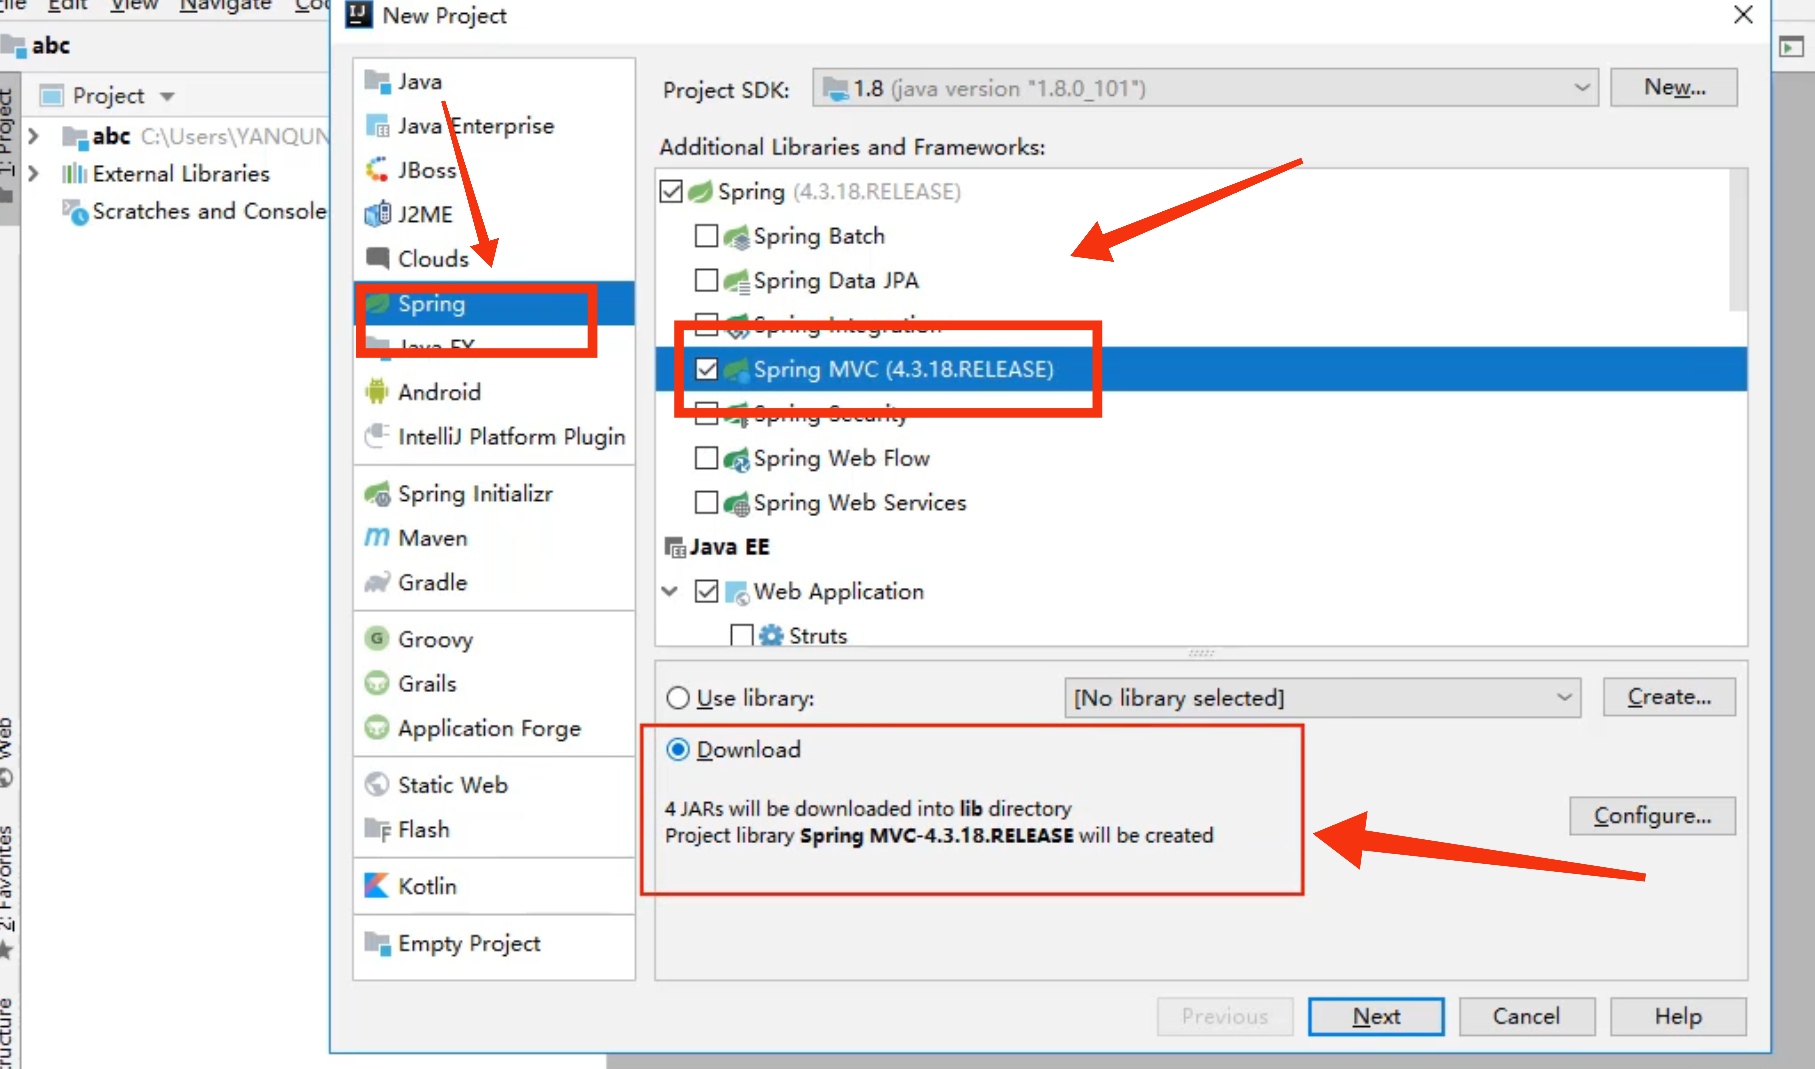Click the Spring Data JPA icon

coord(737,281)
